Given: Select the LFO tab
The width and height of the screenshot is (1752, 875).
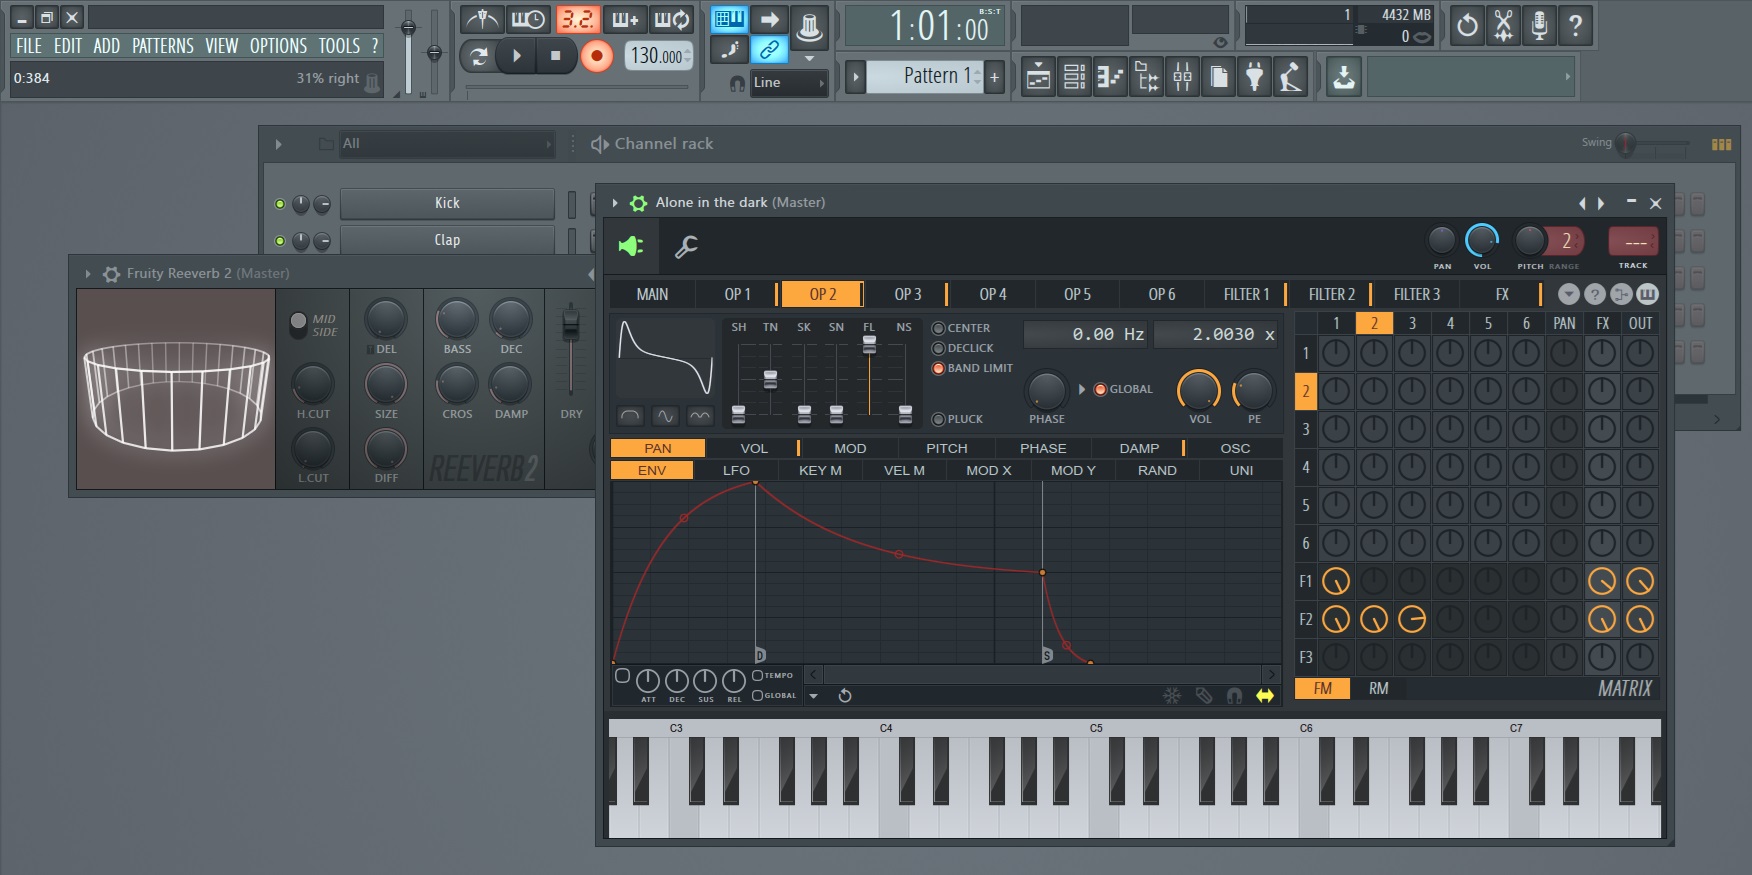Looking at the screenshot, I should click(x=736, y=470).
